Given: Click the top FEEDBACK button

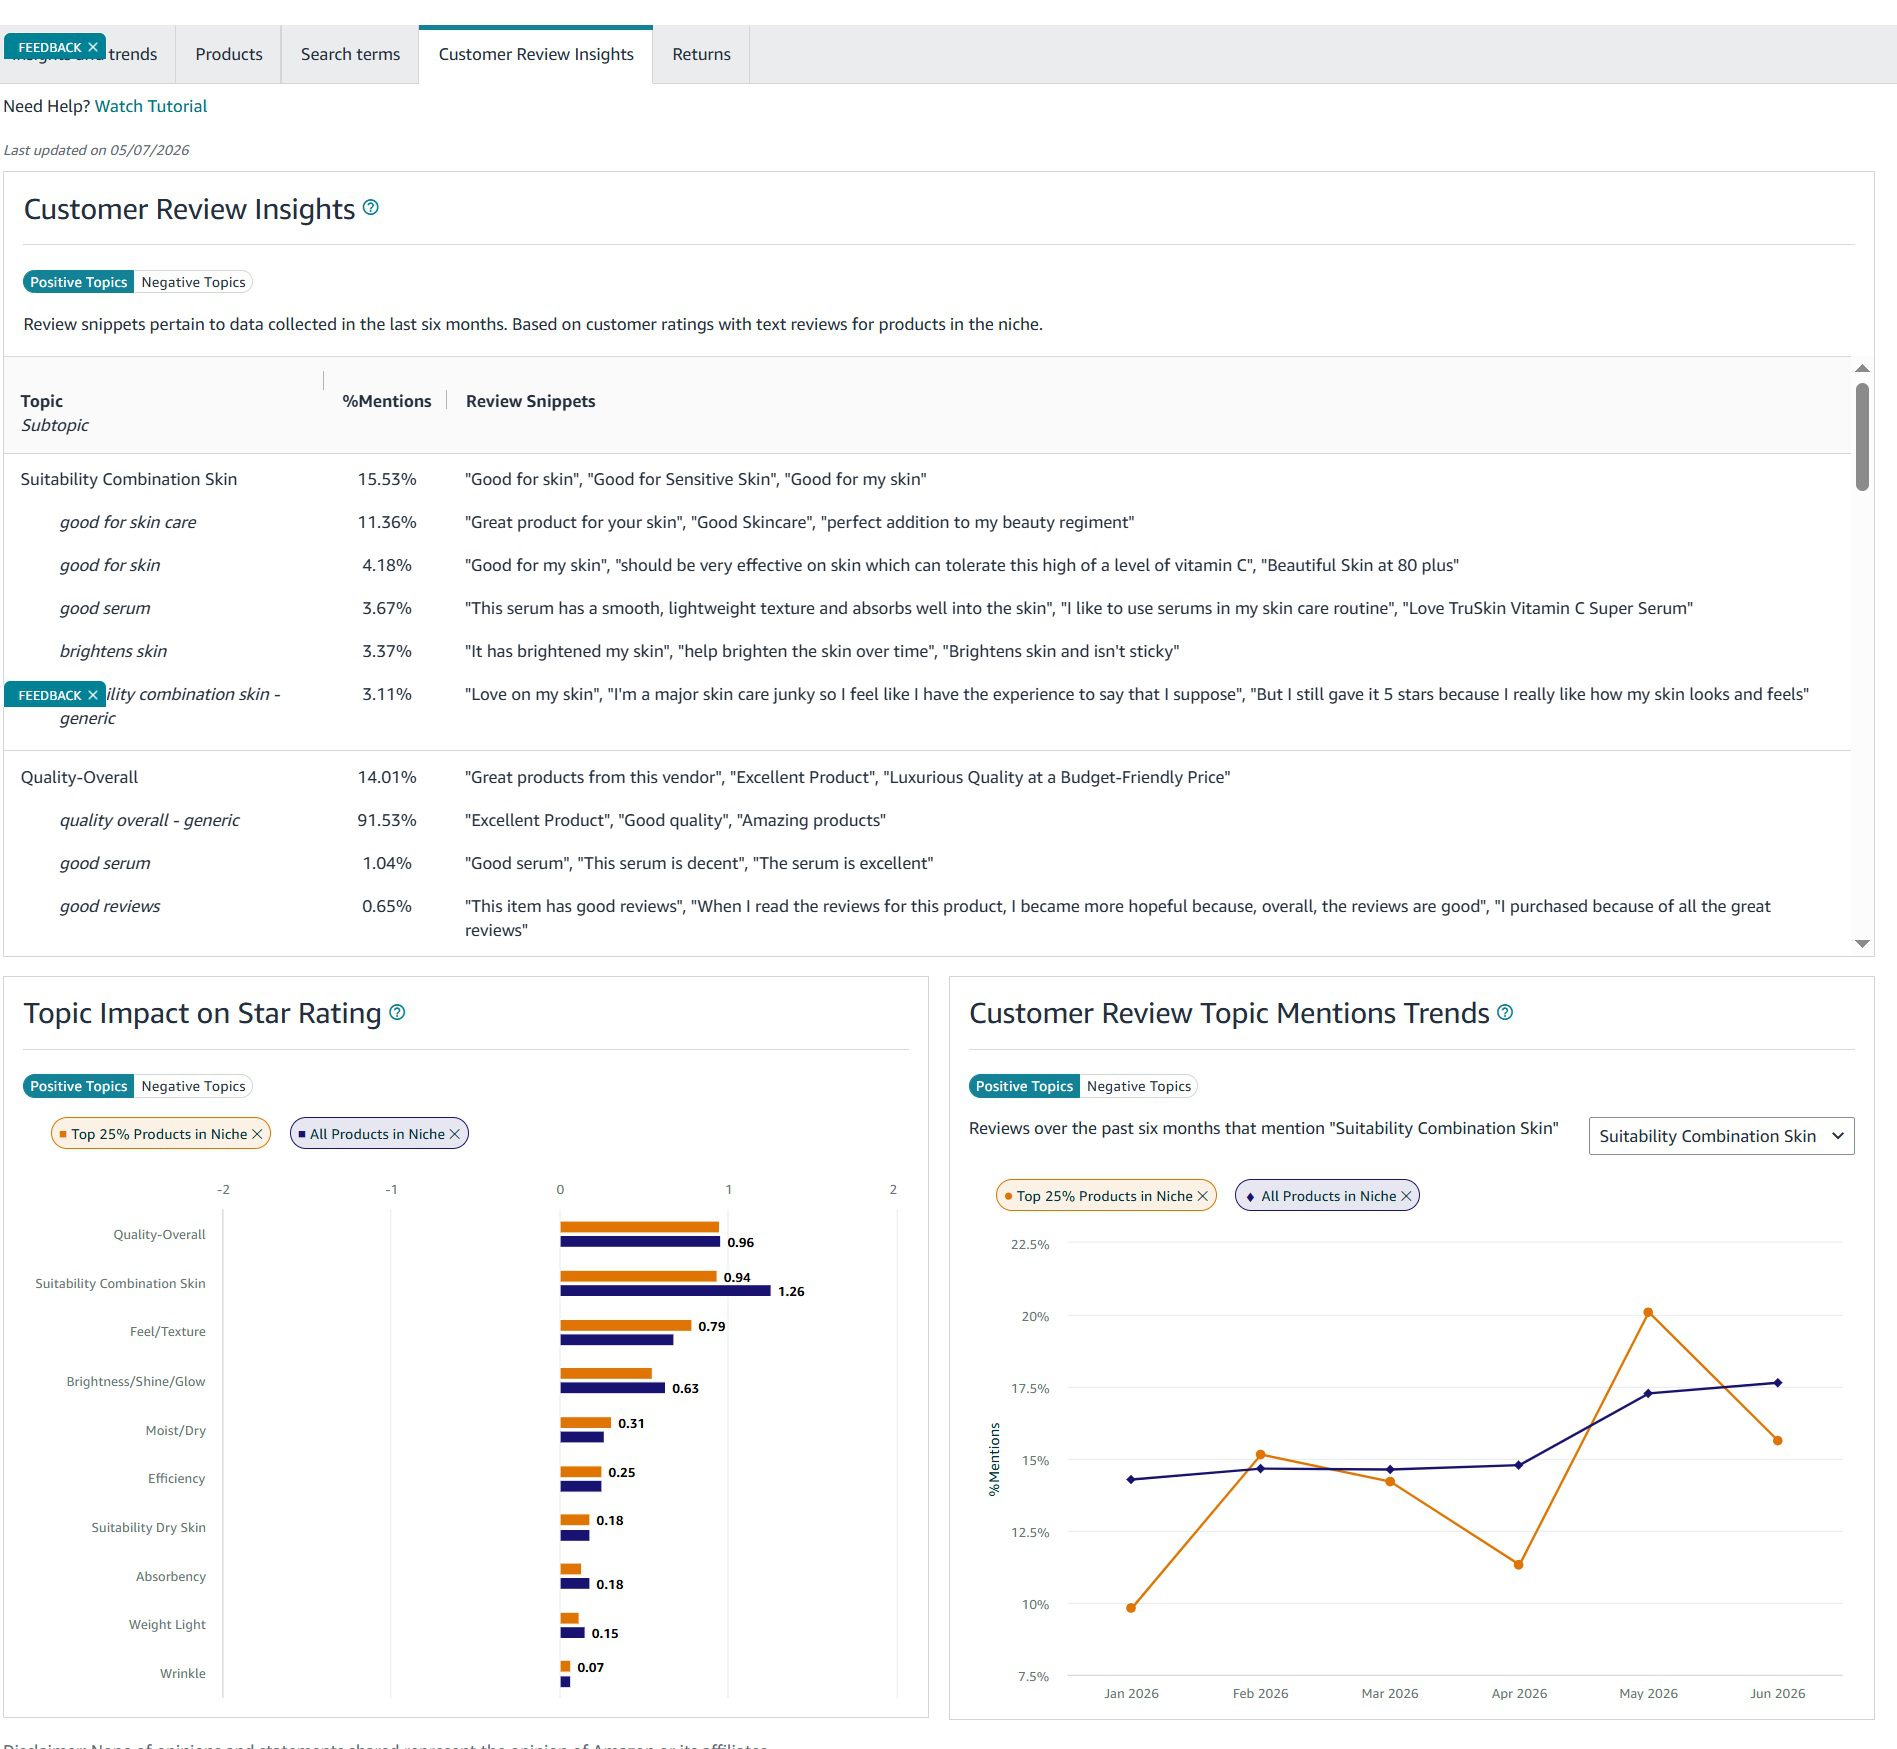Looking at the screenshot, I should pos(50,47).
